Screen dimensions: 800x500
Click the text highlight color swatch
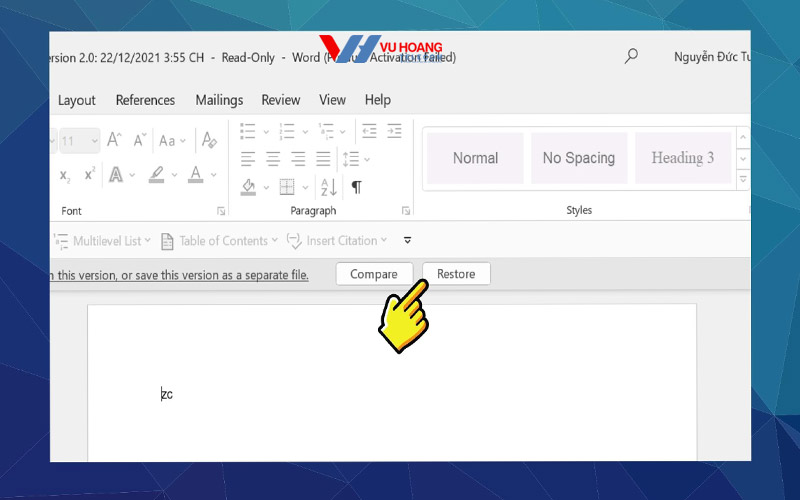tap(156, 175)
